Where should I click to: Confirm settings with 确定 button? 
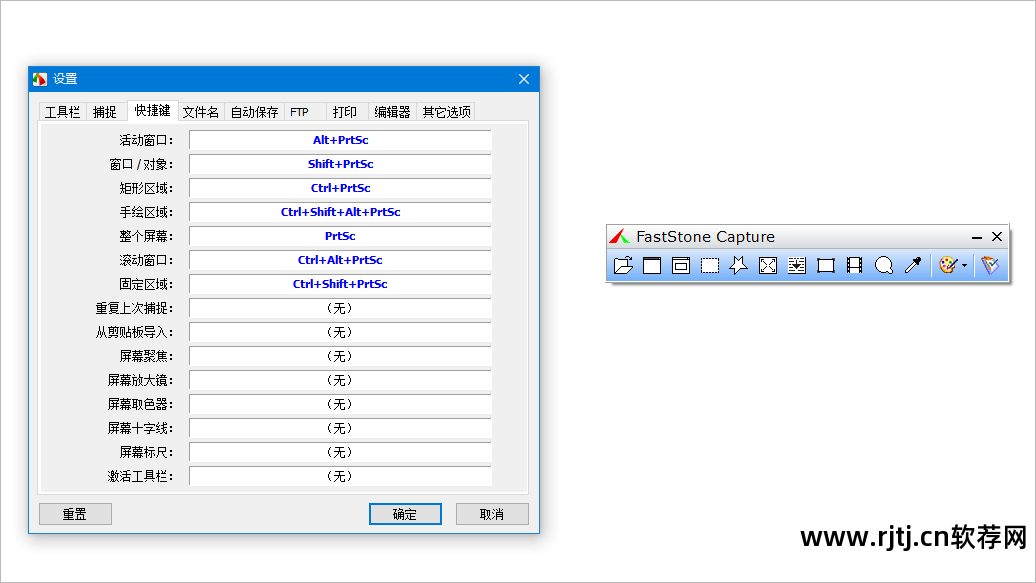pyautogui.click(x=405, y=514)
